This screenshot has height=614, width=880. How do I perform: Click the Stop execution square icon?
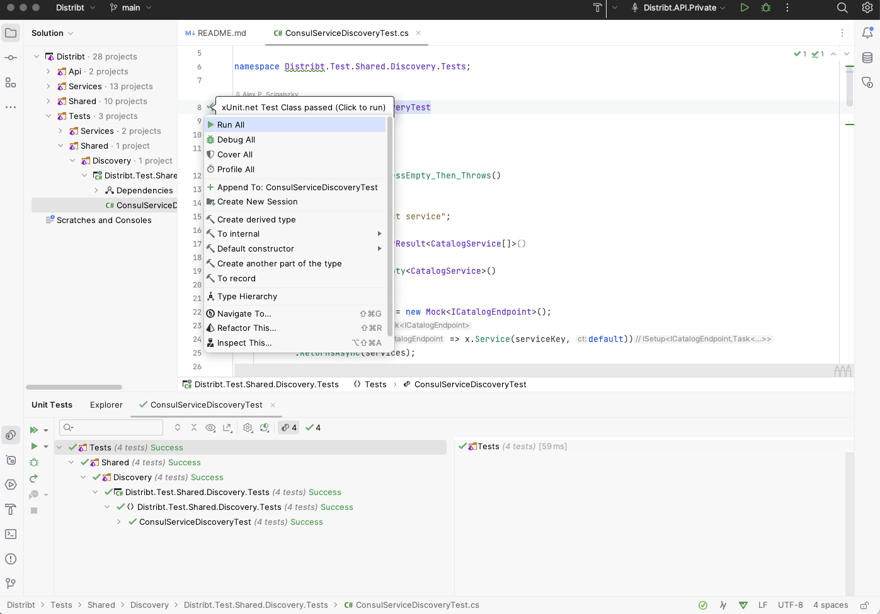(x=34, y=511)
